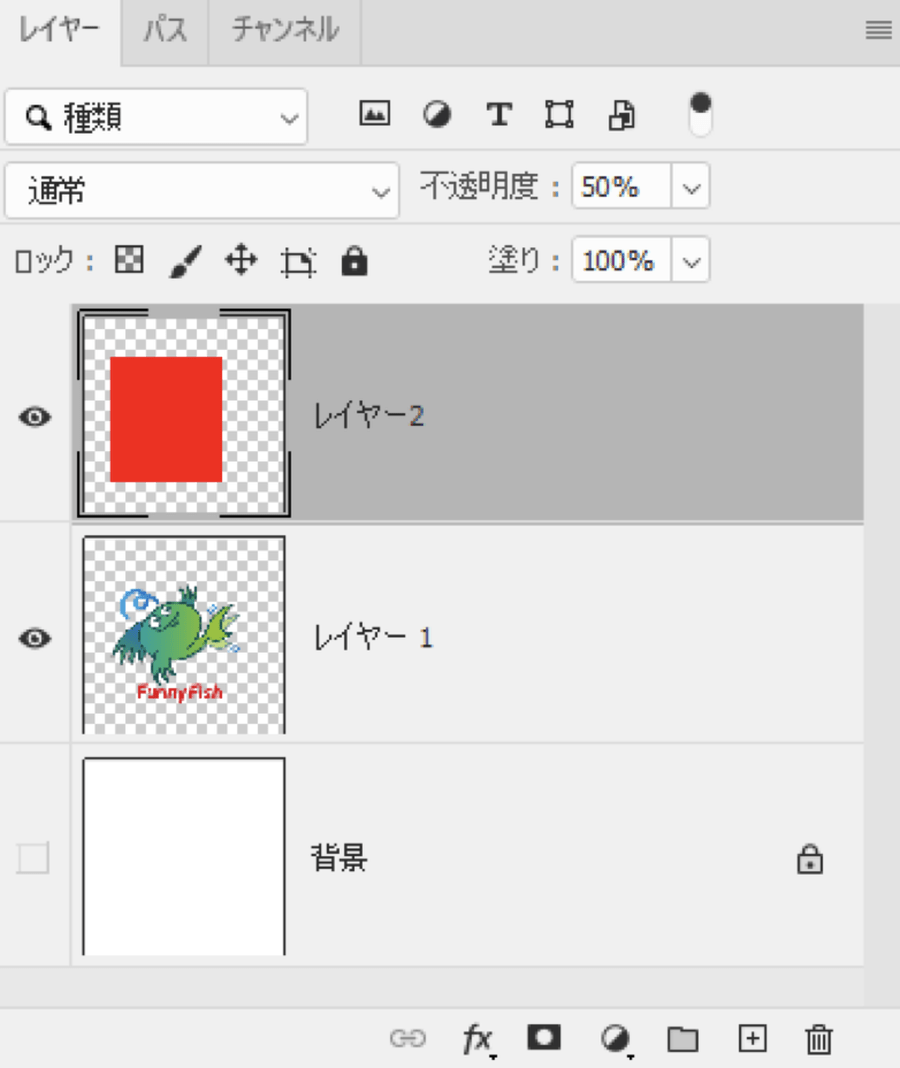Viewport: 900px width, 1068px height.
Task: Click the adjustment layer filter icon
Action: 436,115
